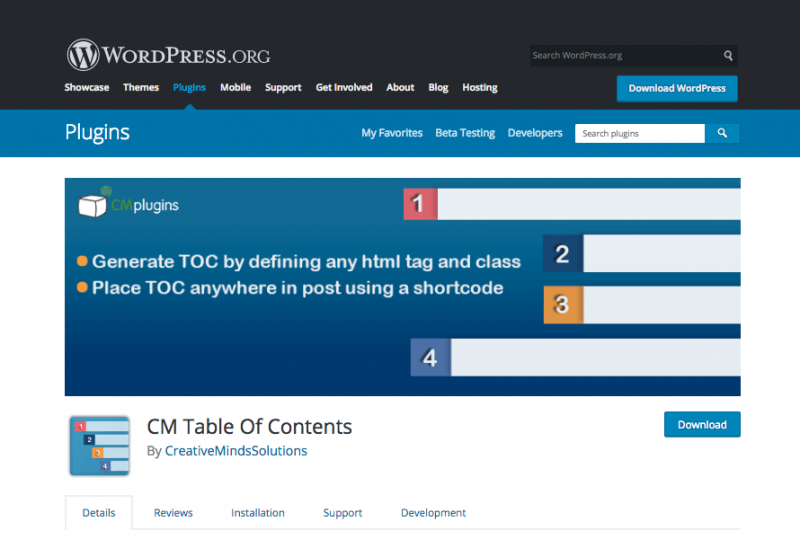Click the CM Table Of Contents plugin icon
This screenshot has width=800, height=548.
click(x=99, y=445)
